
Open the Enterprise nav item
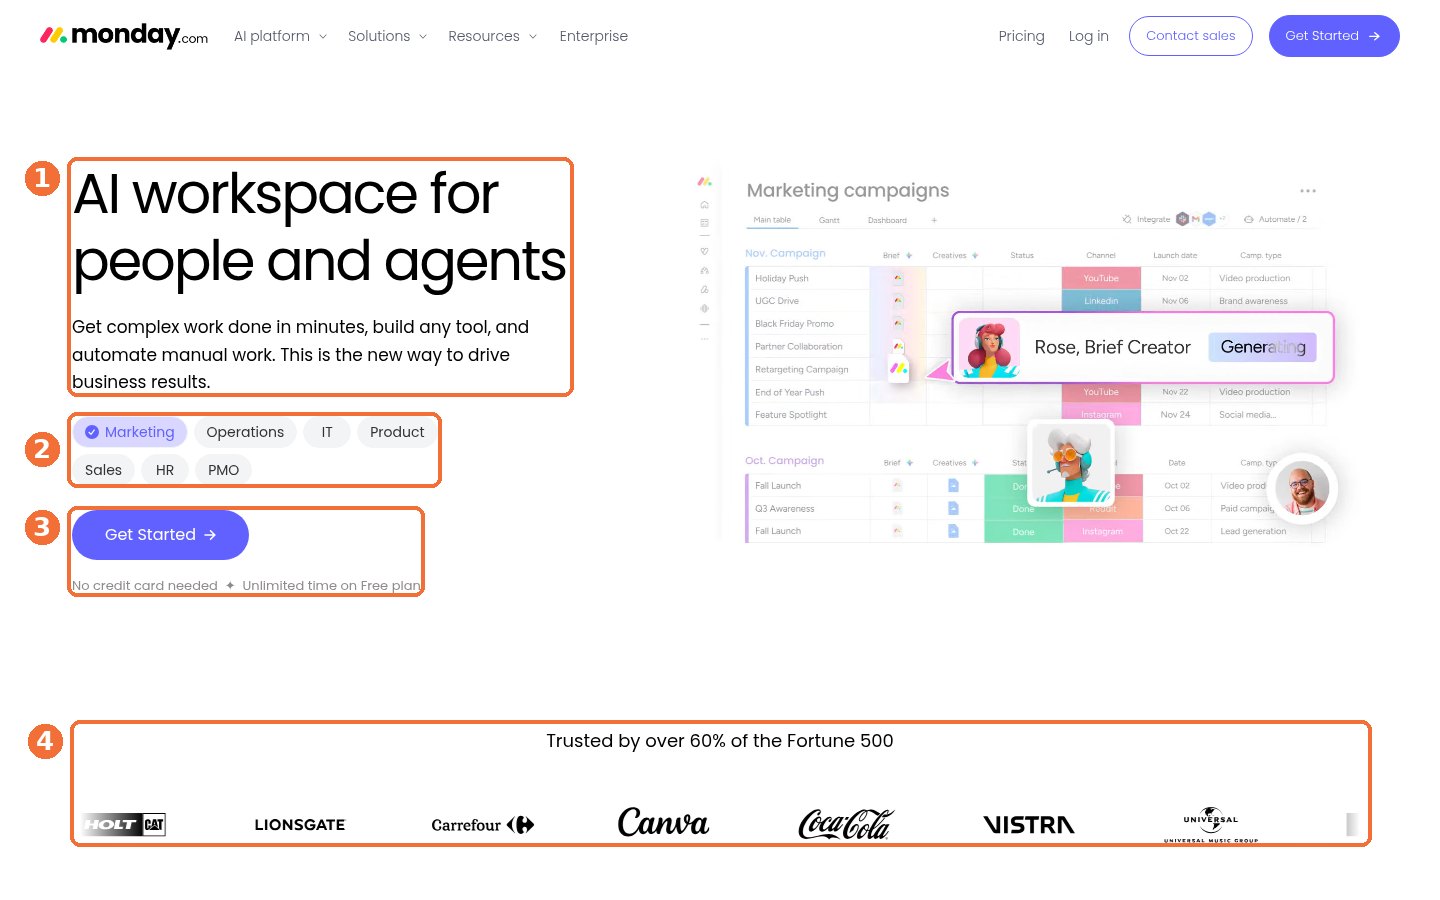594,36
